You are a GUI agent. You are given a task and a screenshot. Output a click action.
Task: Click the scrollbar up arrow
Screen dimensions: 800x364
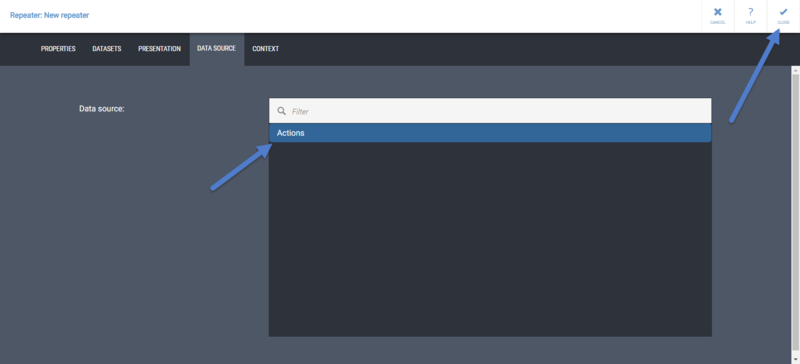(x=795, y=70)
